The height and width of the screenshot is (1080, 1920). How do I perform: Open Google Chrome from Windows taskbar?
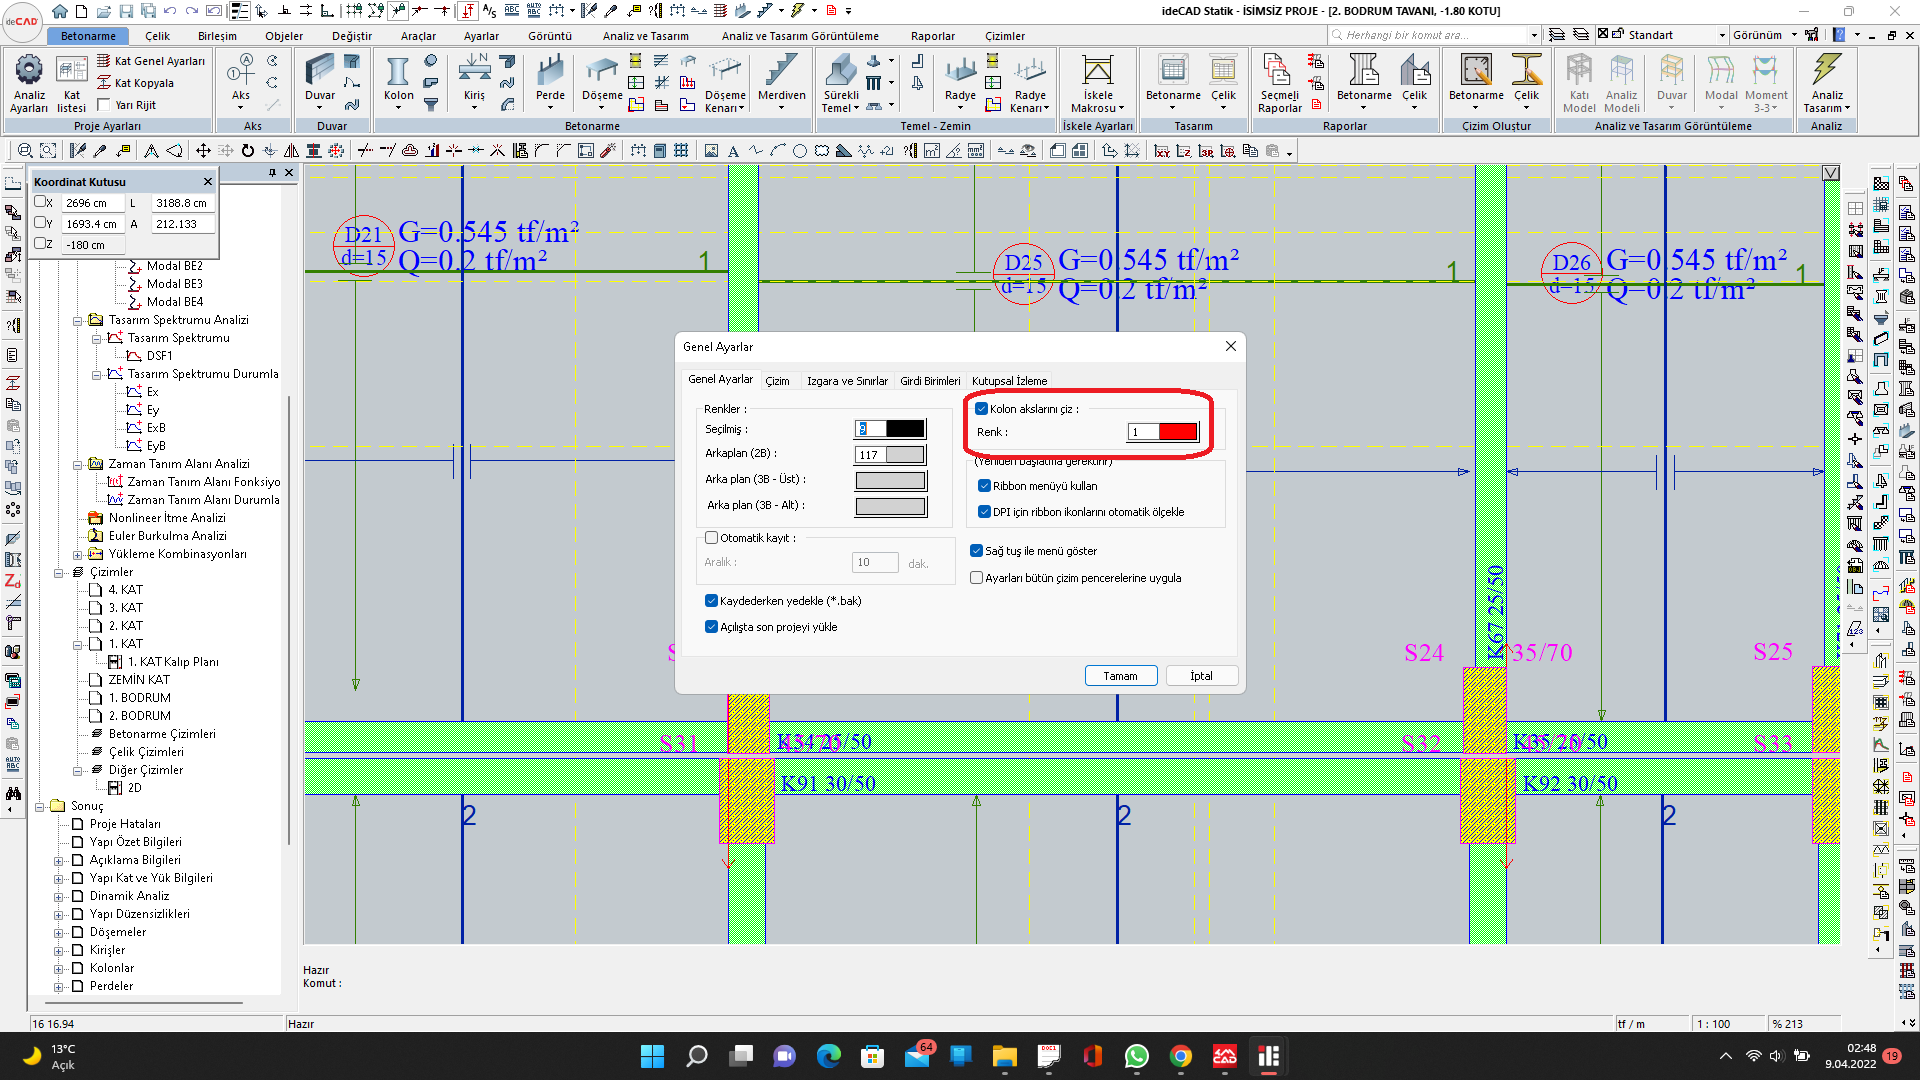(1181, 1056)
